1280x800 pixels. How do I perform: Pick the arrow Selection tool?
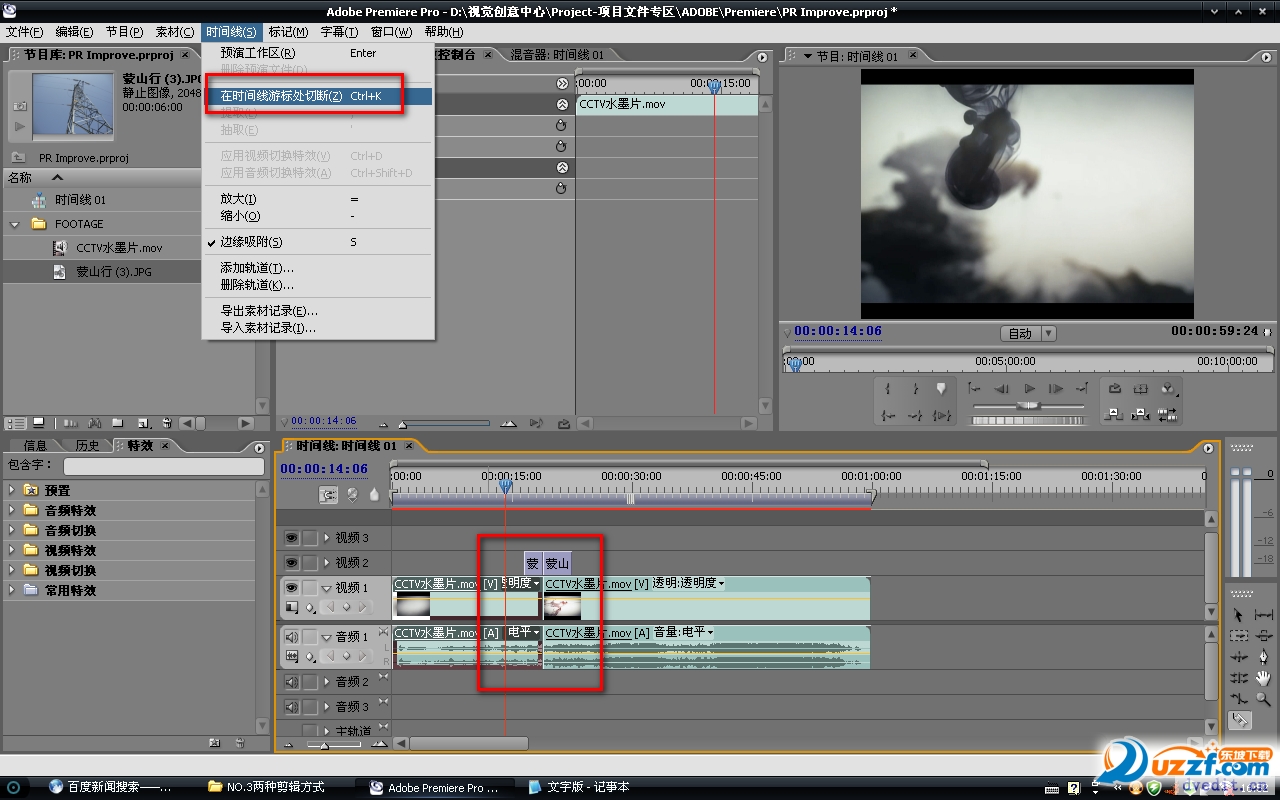pyautogui.click(x=1239, y=615)
